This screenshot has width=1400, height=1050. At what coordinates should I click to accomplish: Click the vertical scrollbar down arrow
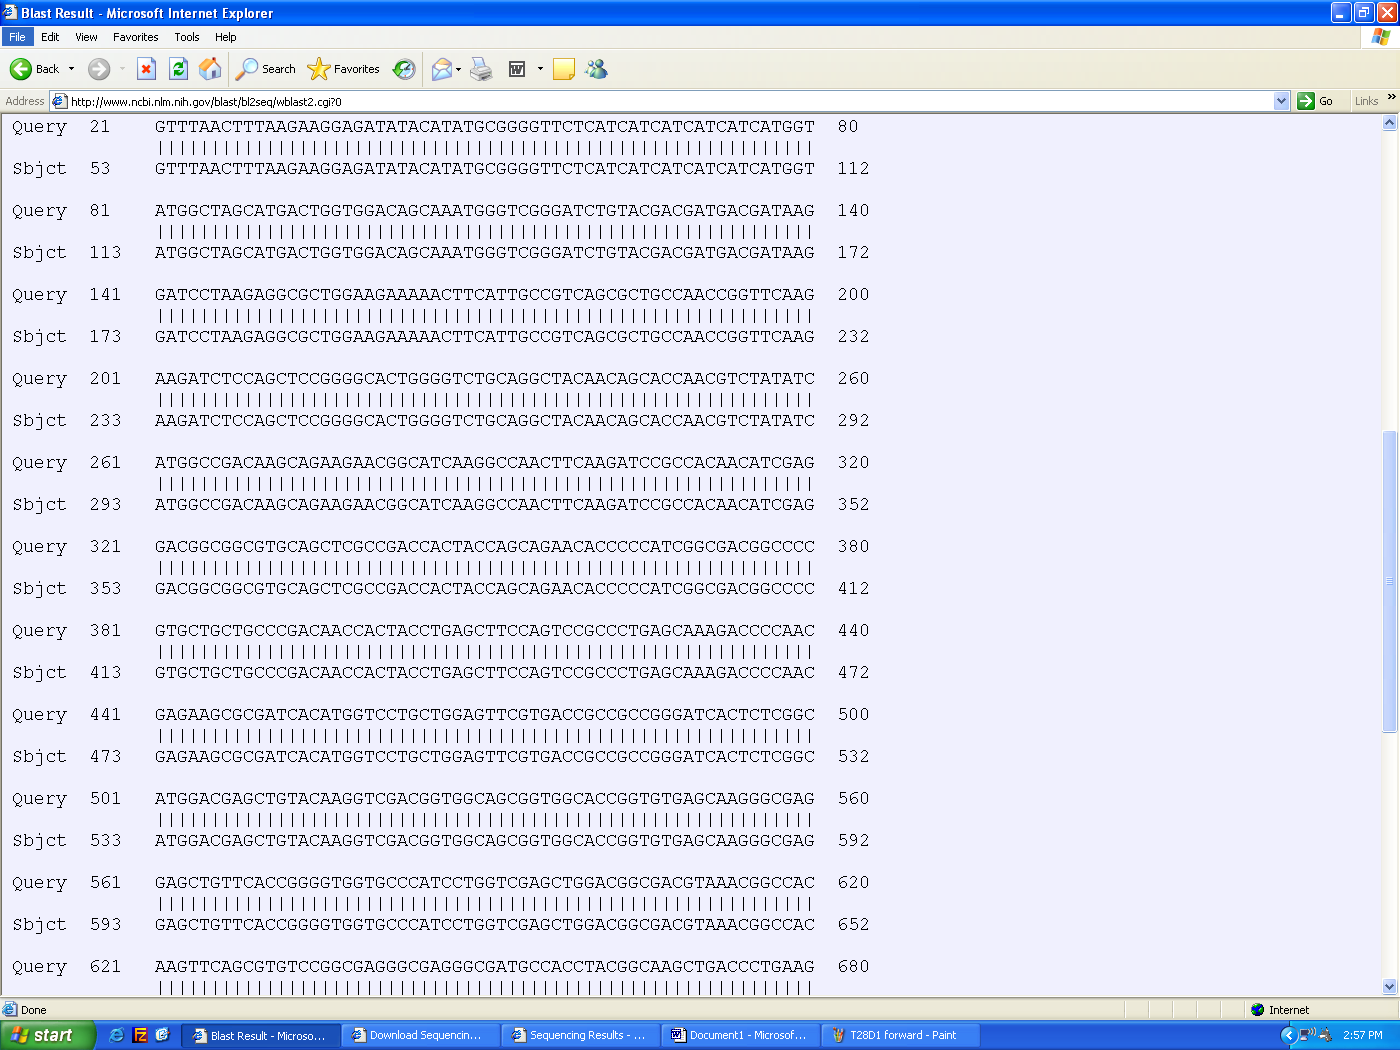tap(1389, 987)
